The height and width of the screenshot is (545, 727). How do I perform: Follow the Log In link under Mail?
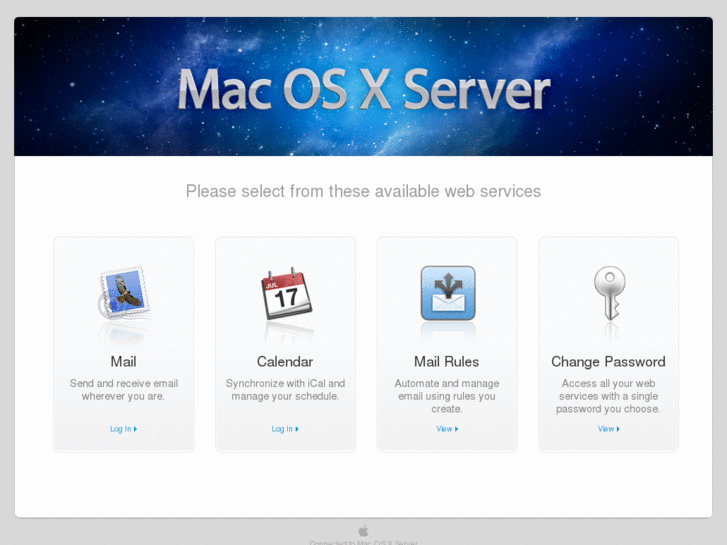(x=123, y=429)
